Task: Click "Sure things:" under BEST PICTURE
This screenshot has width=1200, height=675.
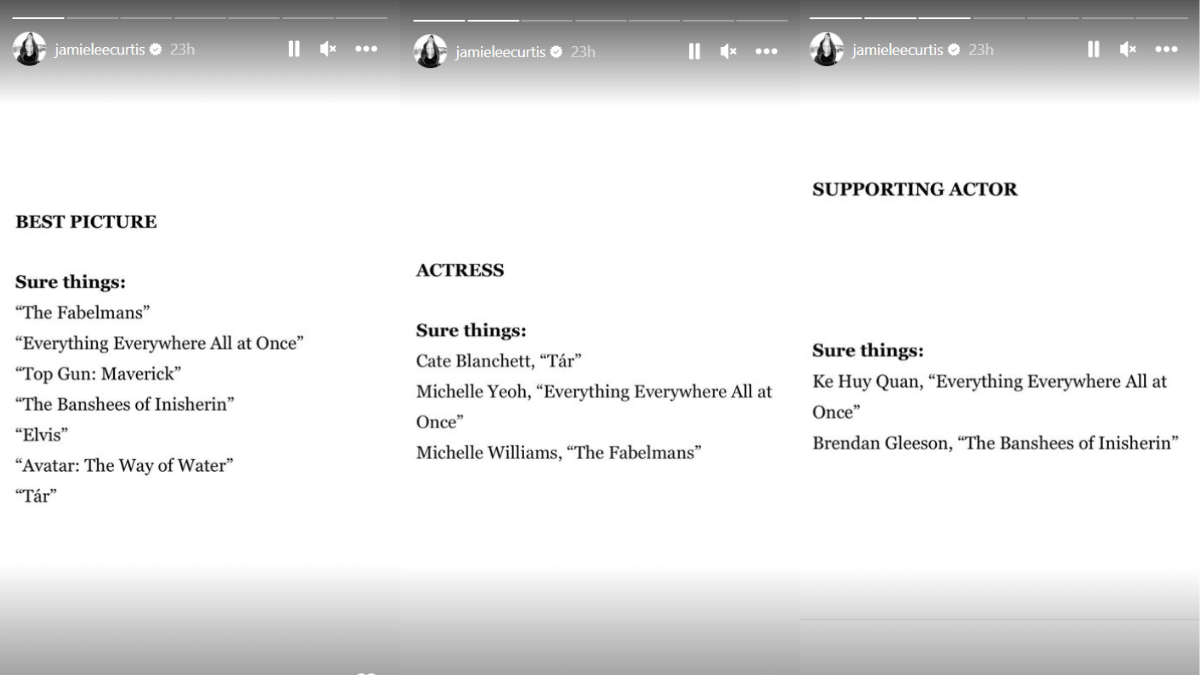Action: pyautogui.click(x=70, y=282)
